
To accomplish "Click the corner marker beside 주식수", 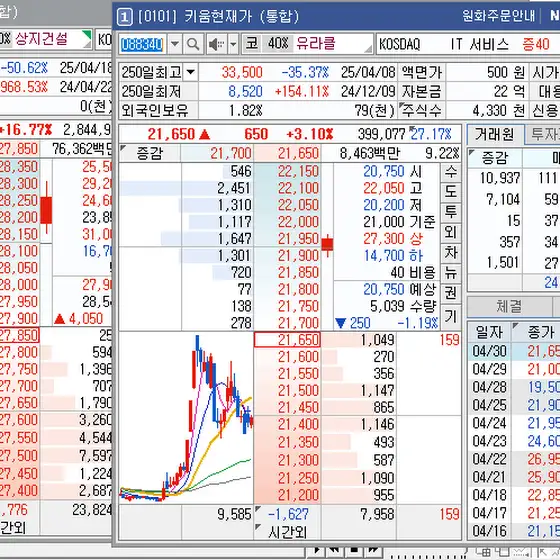I will coord(402,105).
